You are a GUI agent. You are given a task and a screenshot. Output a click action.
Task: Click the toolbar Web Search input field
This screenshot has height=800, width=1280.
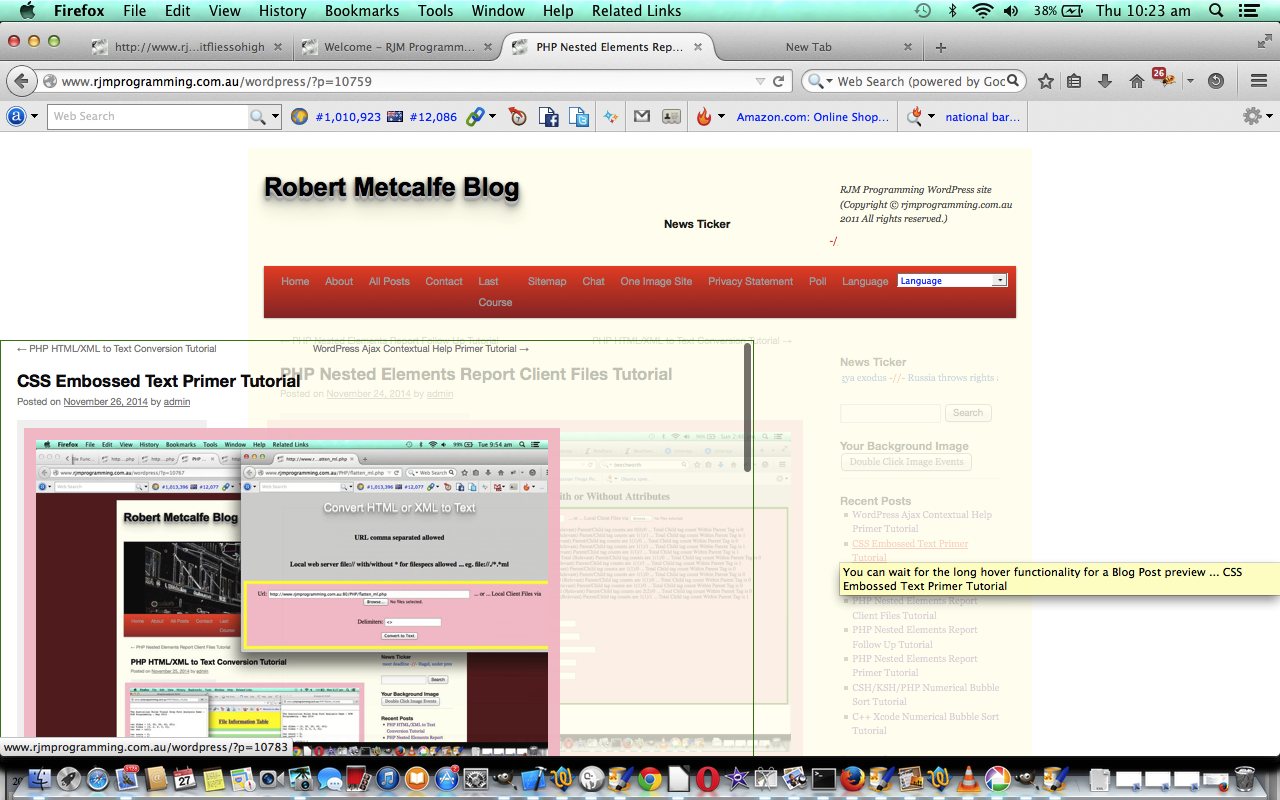click(148, 117)
